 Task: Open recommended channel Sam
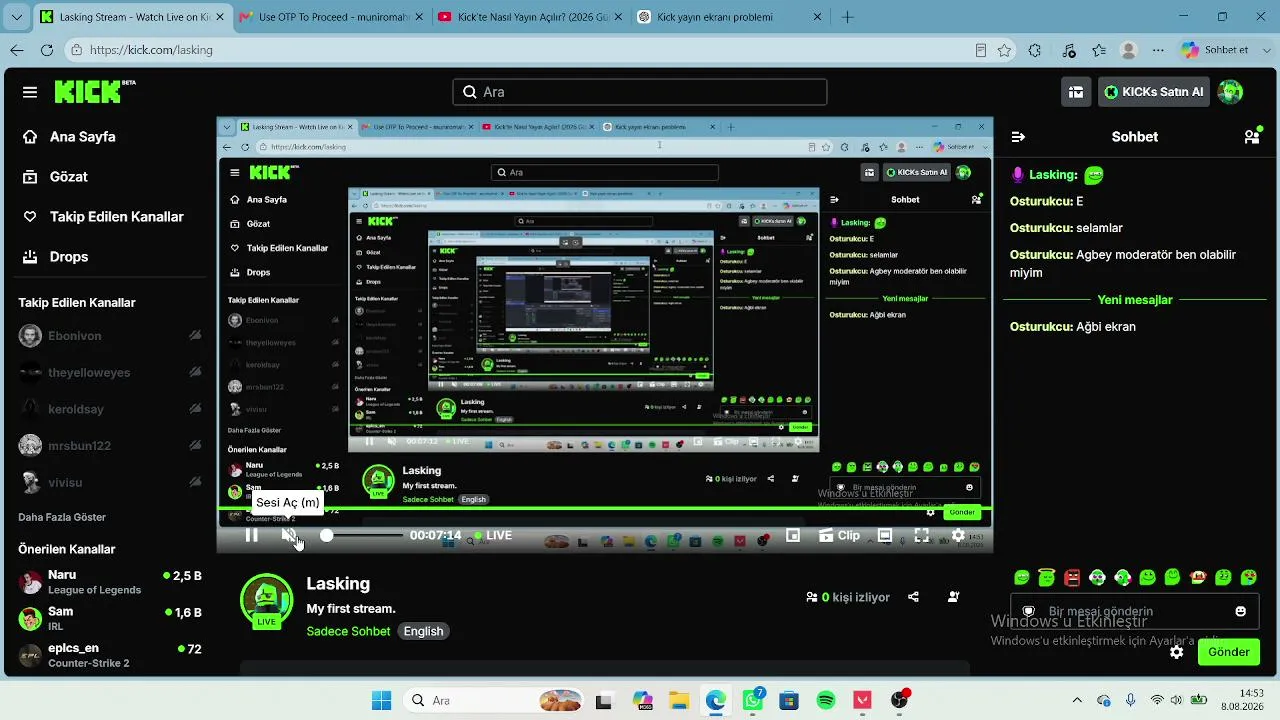tap(110, 618)
